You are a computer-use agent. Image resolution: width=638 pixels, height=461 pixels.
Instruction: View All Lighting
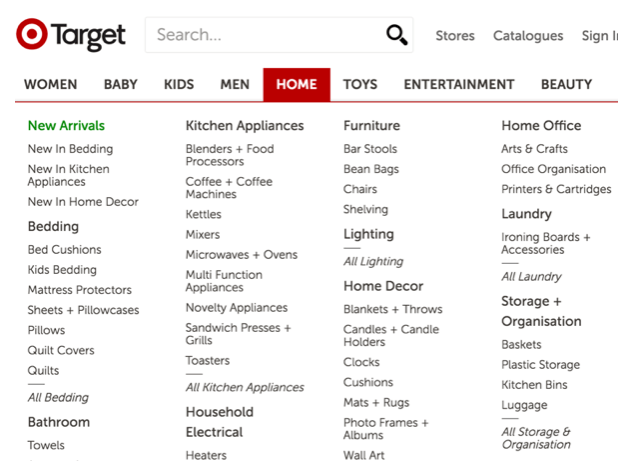(374, 262)
